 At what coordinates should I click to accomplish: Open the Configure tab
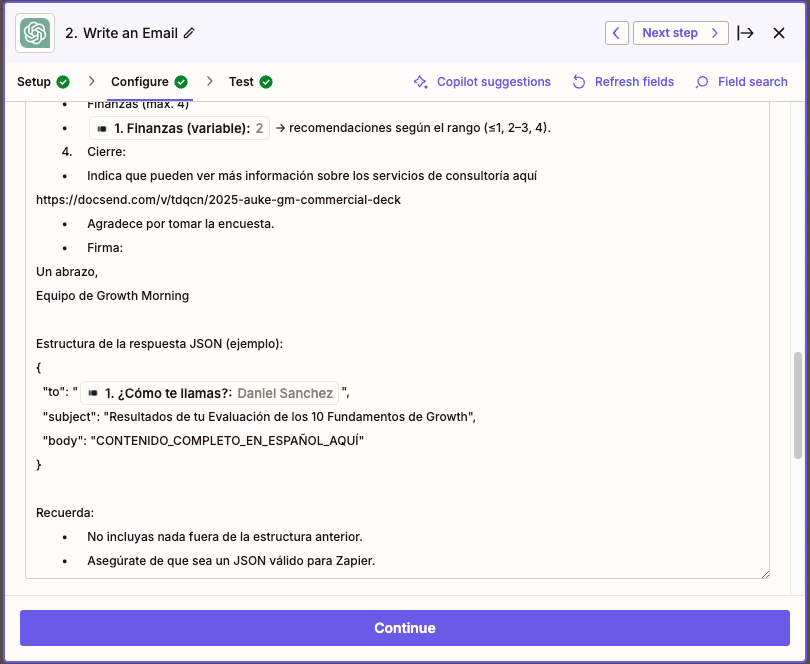click(x=149, y=82)
